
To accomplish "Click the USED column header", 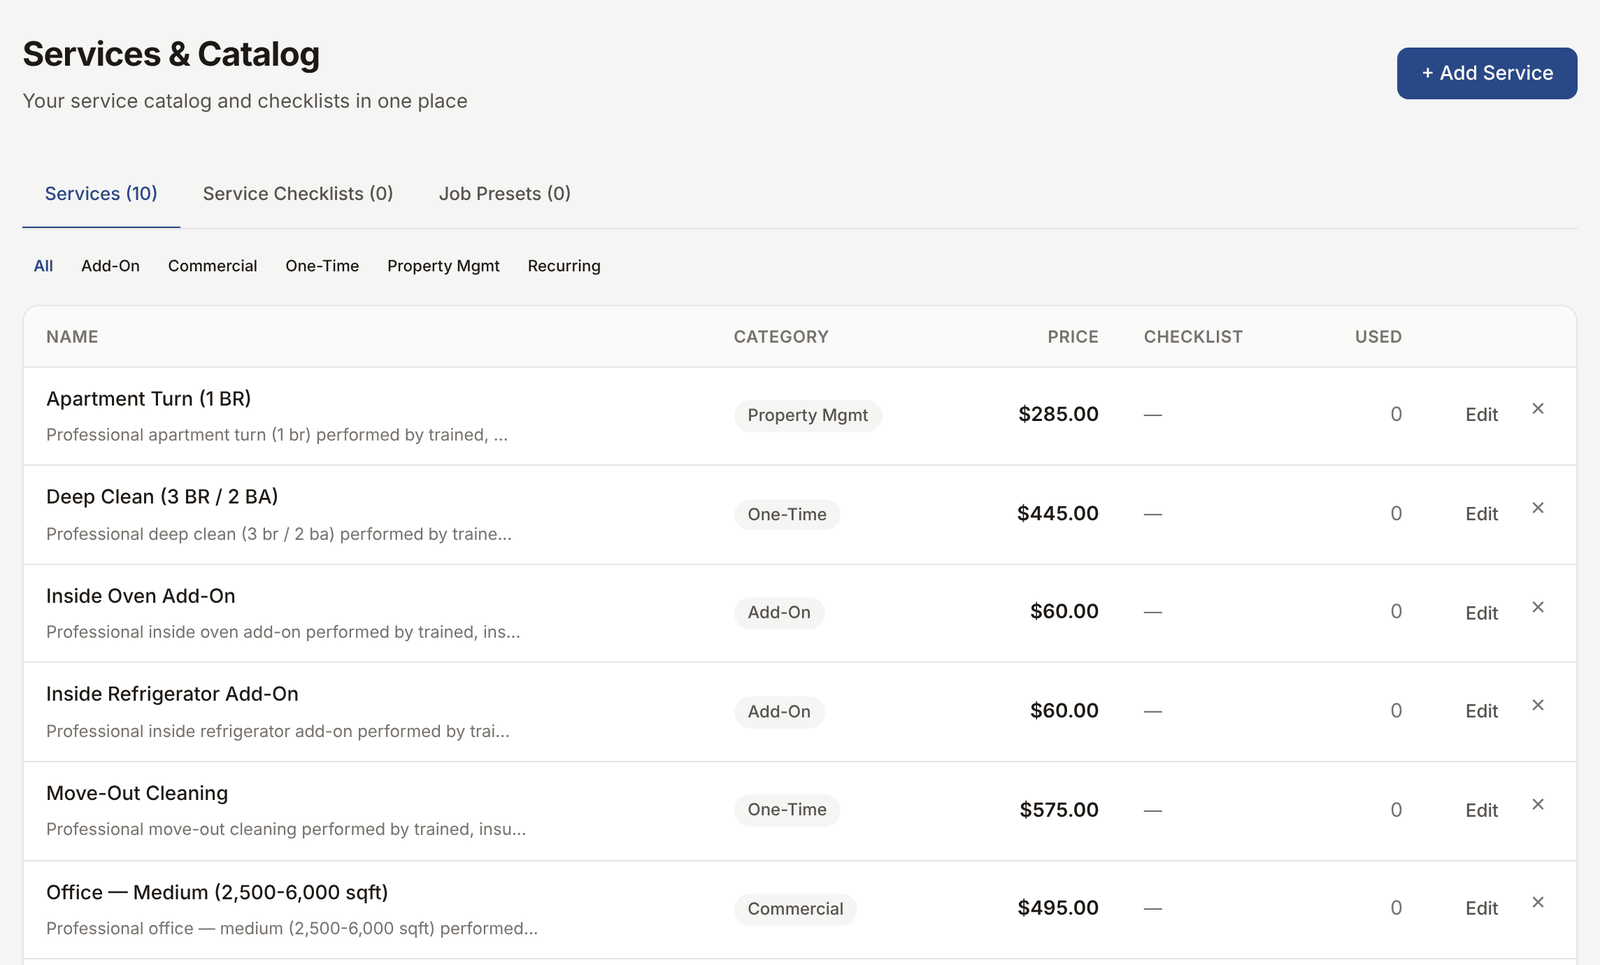I will point(1378,337).
